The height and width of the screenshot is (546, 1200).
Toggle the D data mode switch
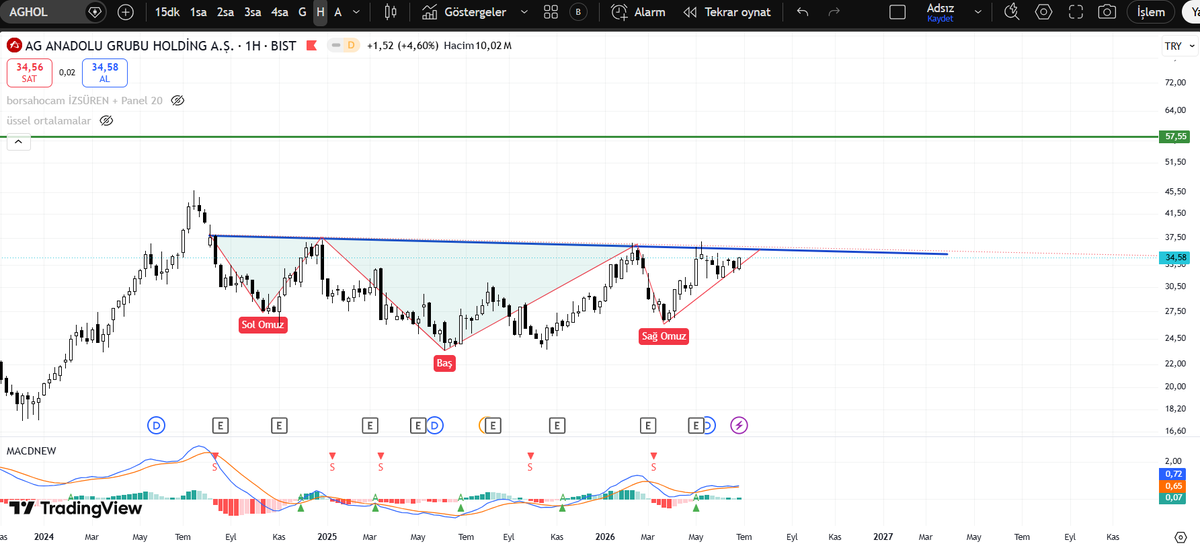(x=345, y=46)
